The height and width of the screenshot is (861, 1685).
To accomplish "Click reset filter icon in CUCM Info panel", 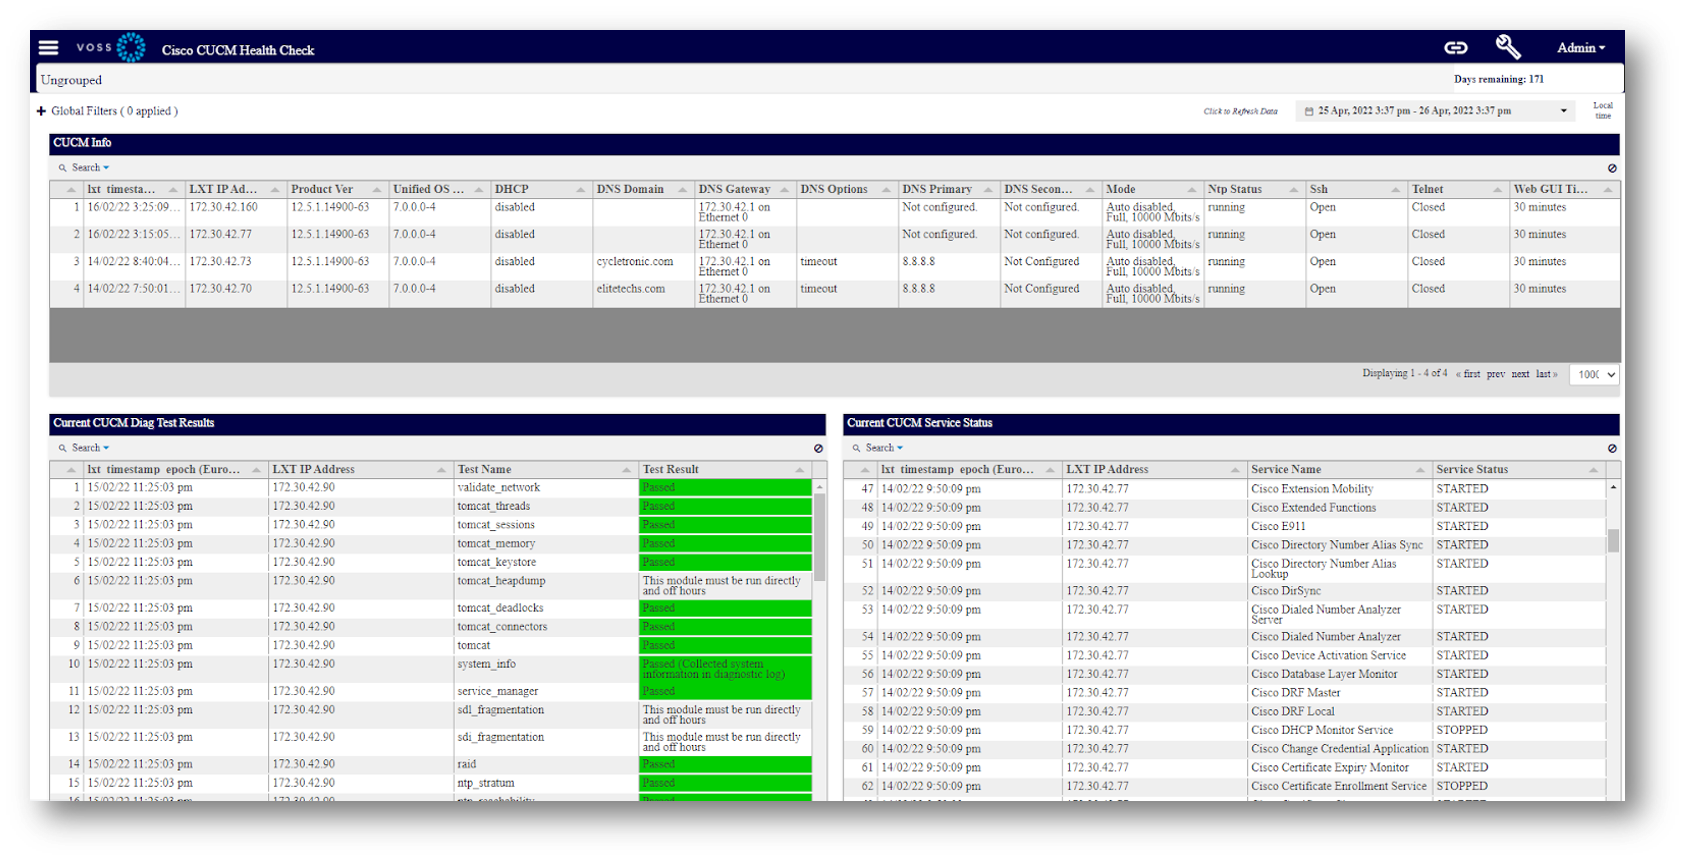I will coord(1612,168).
